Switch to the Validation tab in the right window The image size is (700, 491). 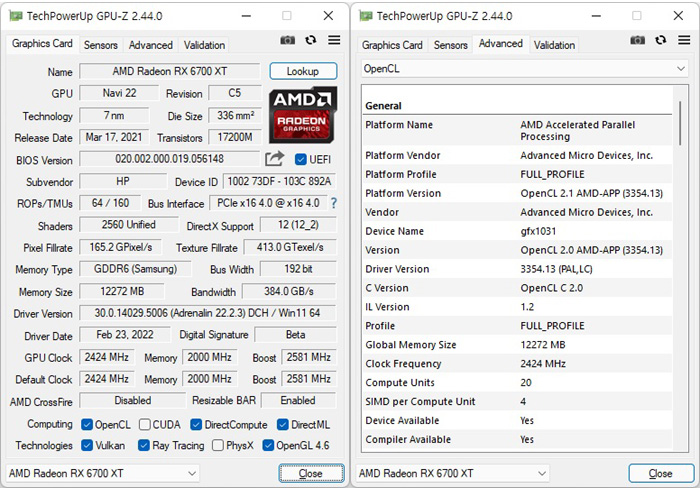coord(554,45)
